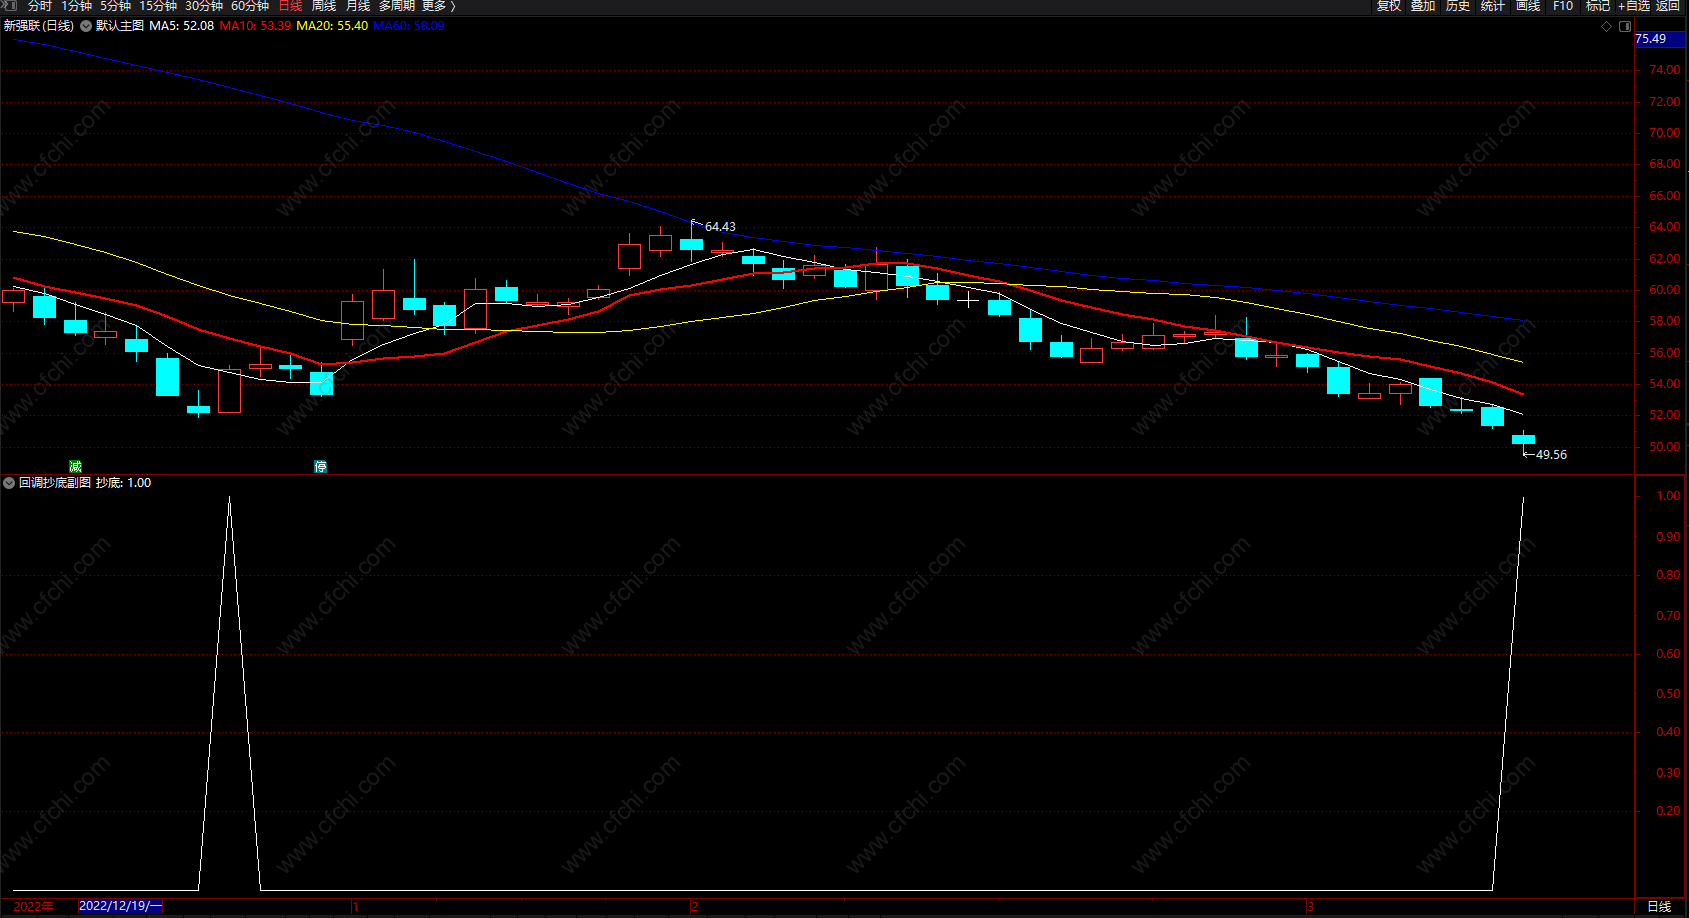Open the 统计 statistics button
The image size is (1689, 918).
point(1493,6)
